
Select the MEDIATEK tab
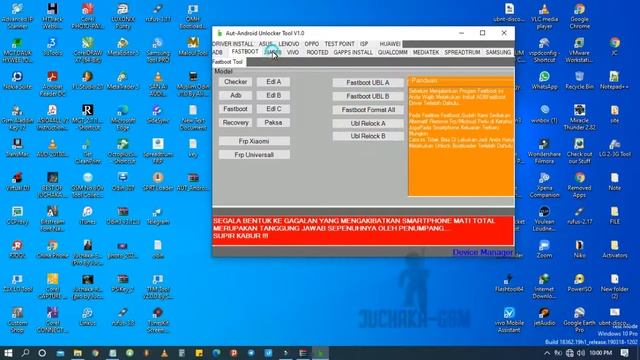tap(426, 52)
